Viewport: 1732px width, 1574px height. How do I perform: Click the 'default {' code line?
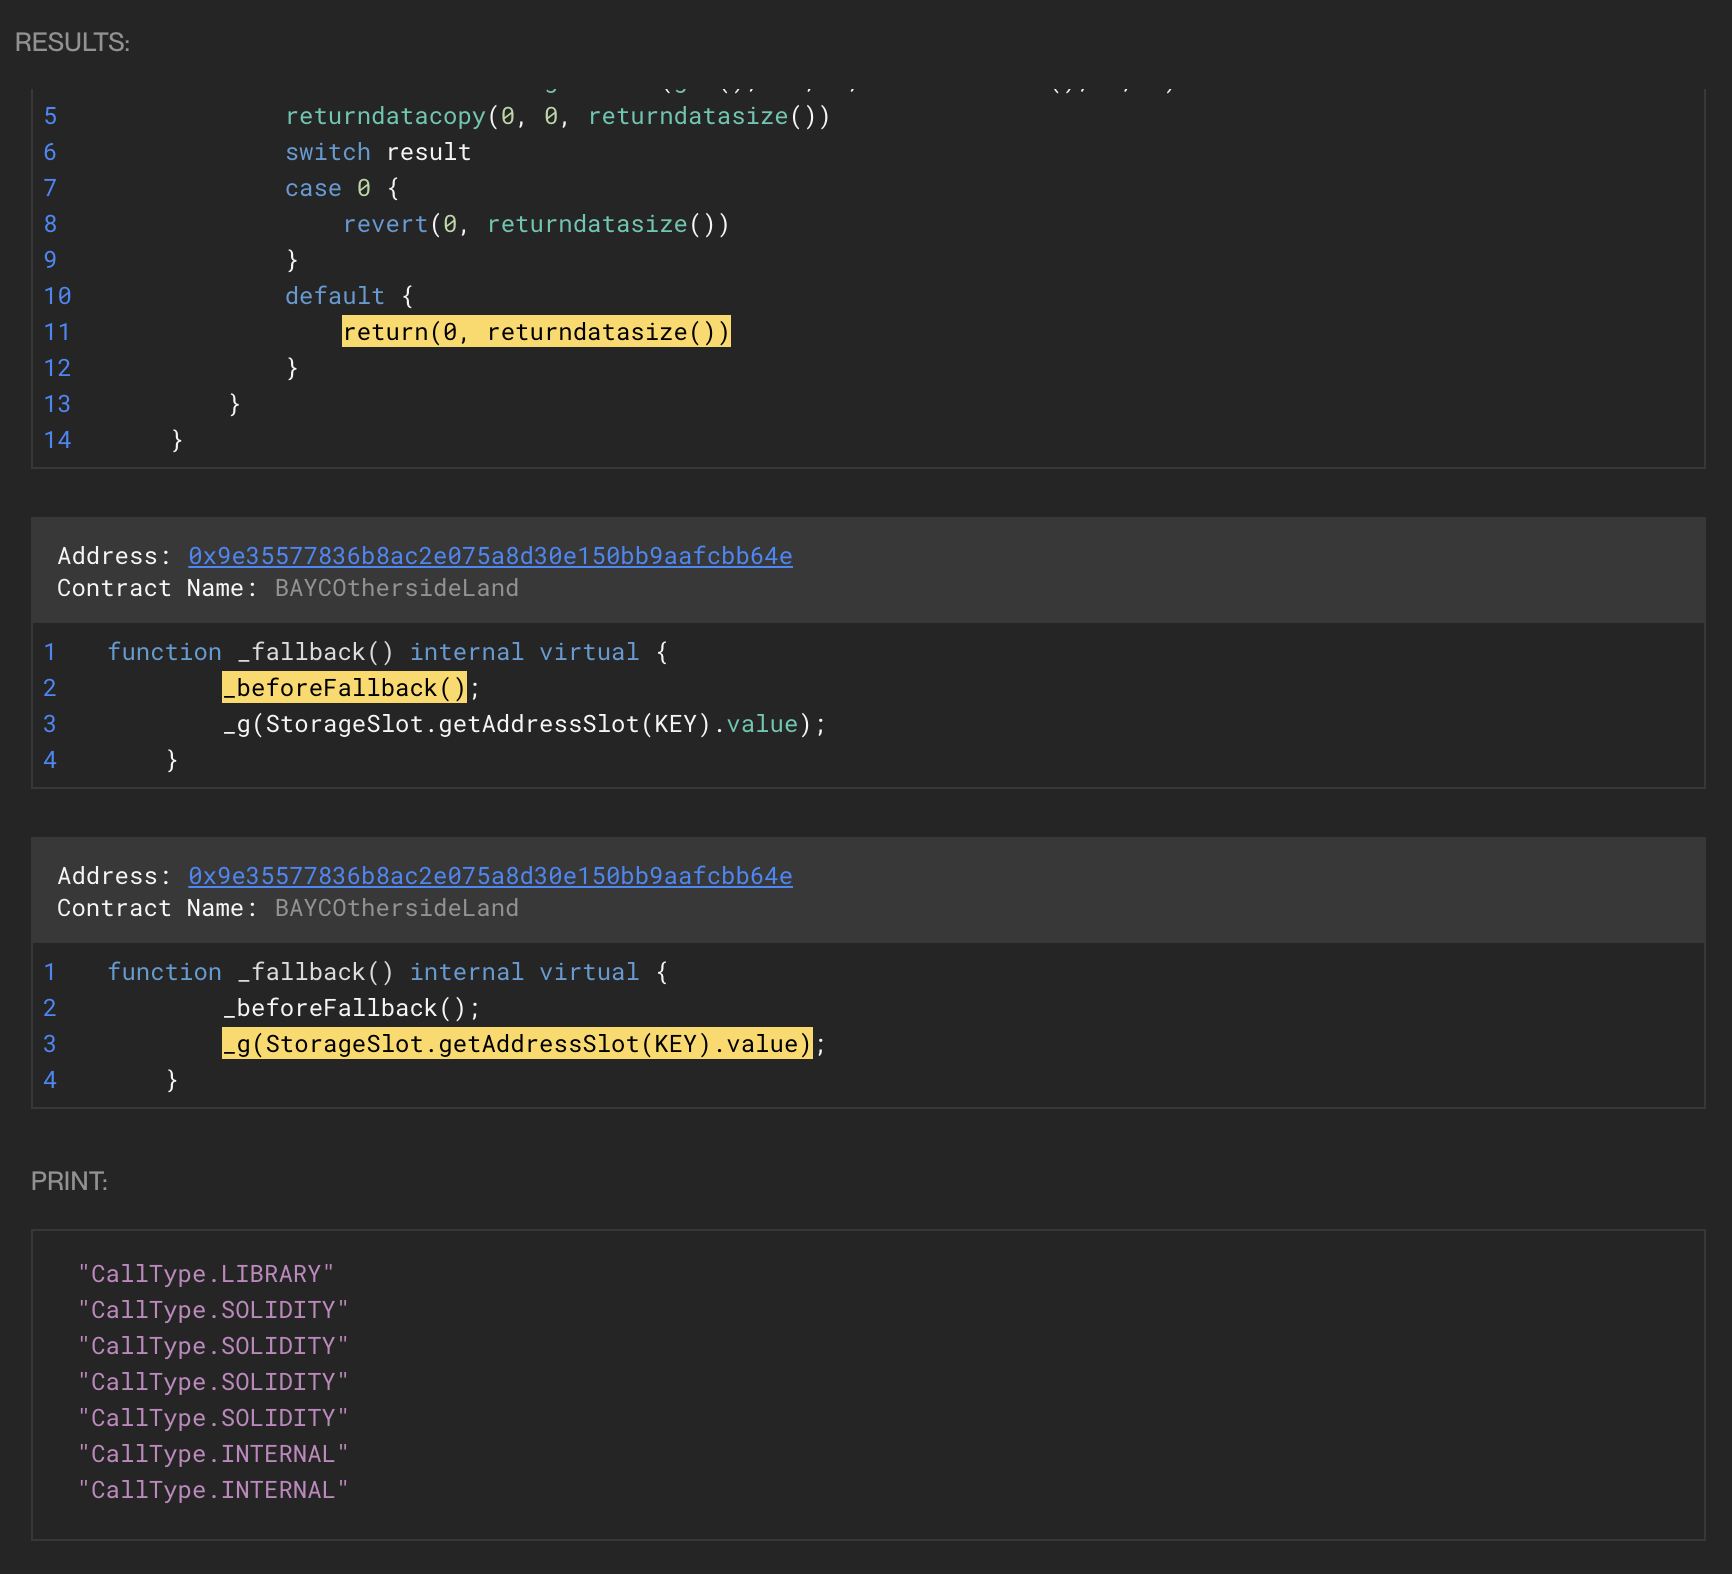click(x=349, y=296)
